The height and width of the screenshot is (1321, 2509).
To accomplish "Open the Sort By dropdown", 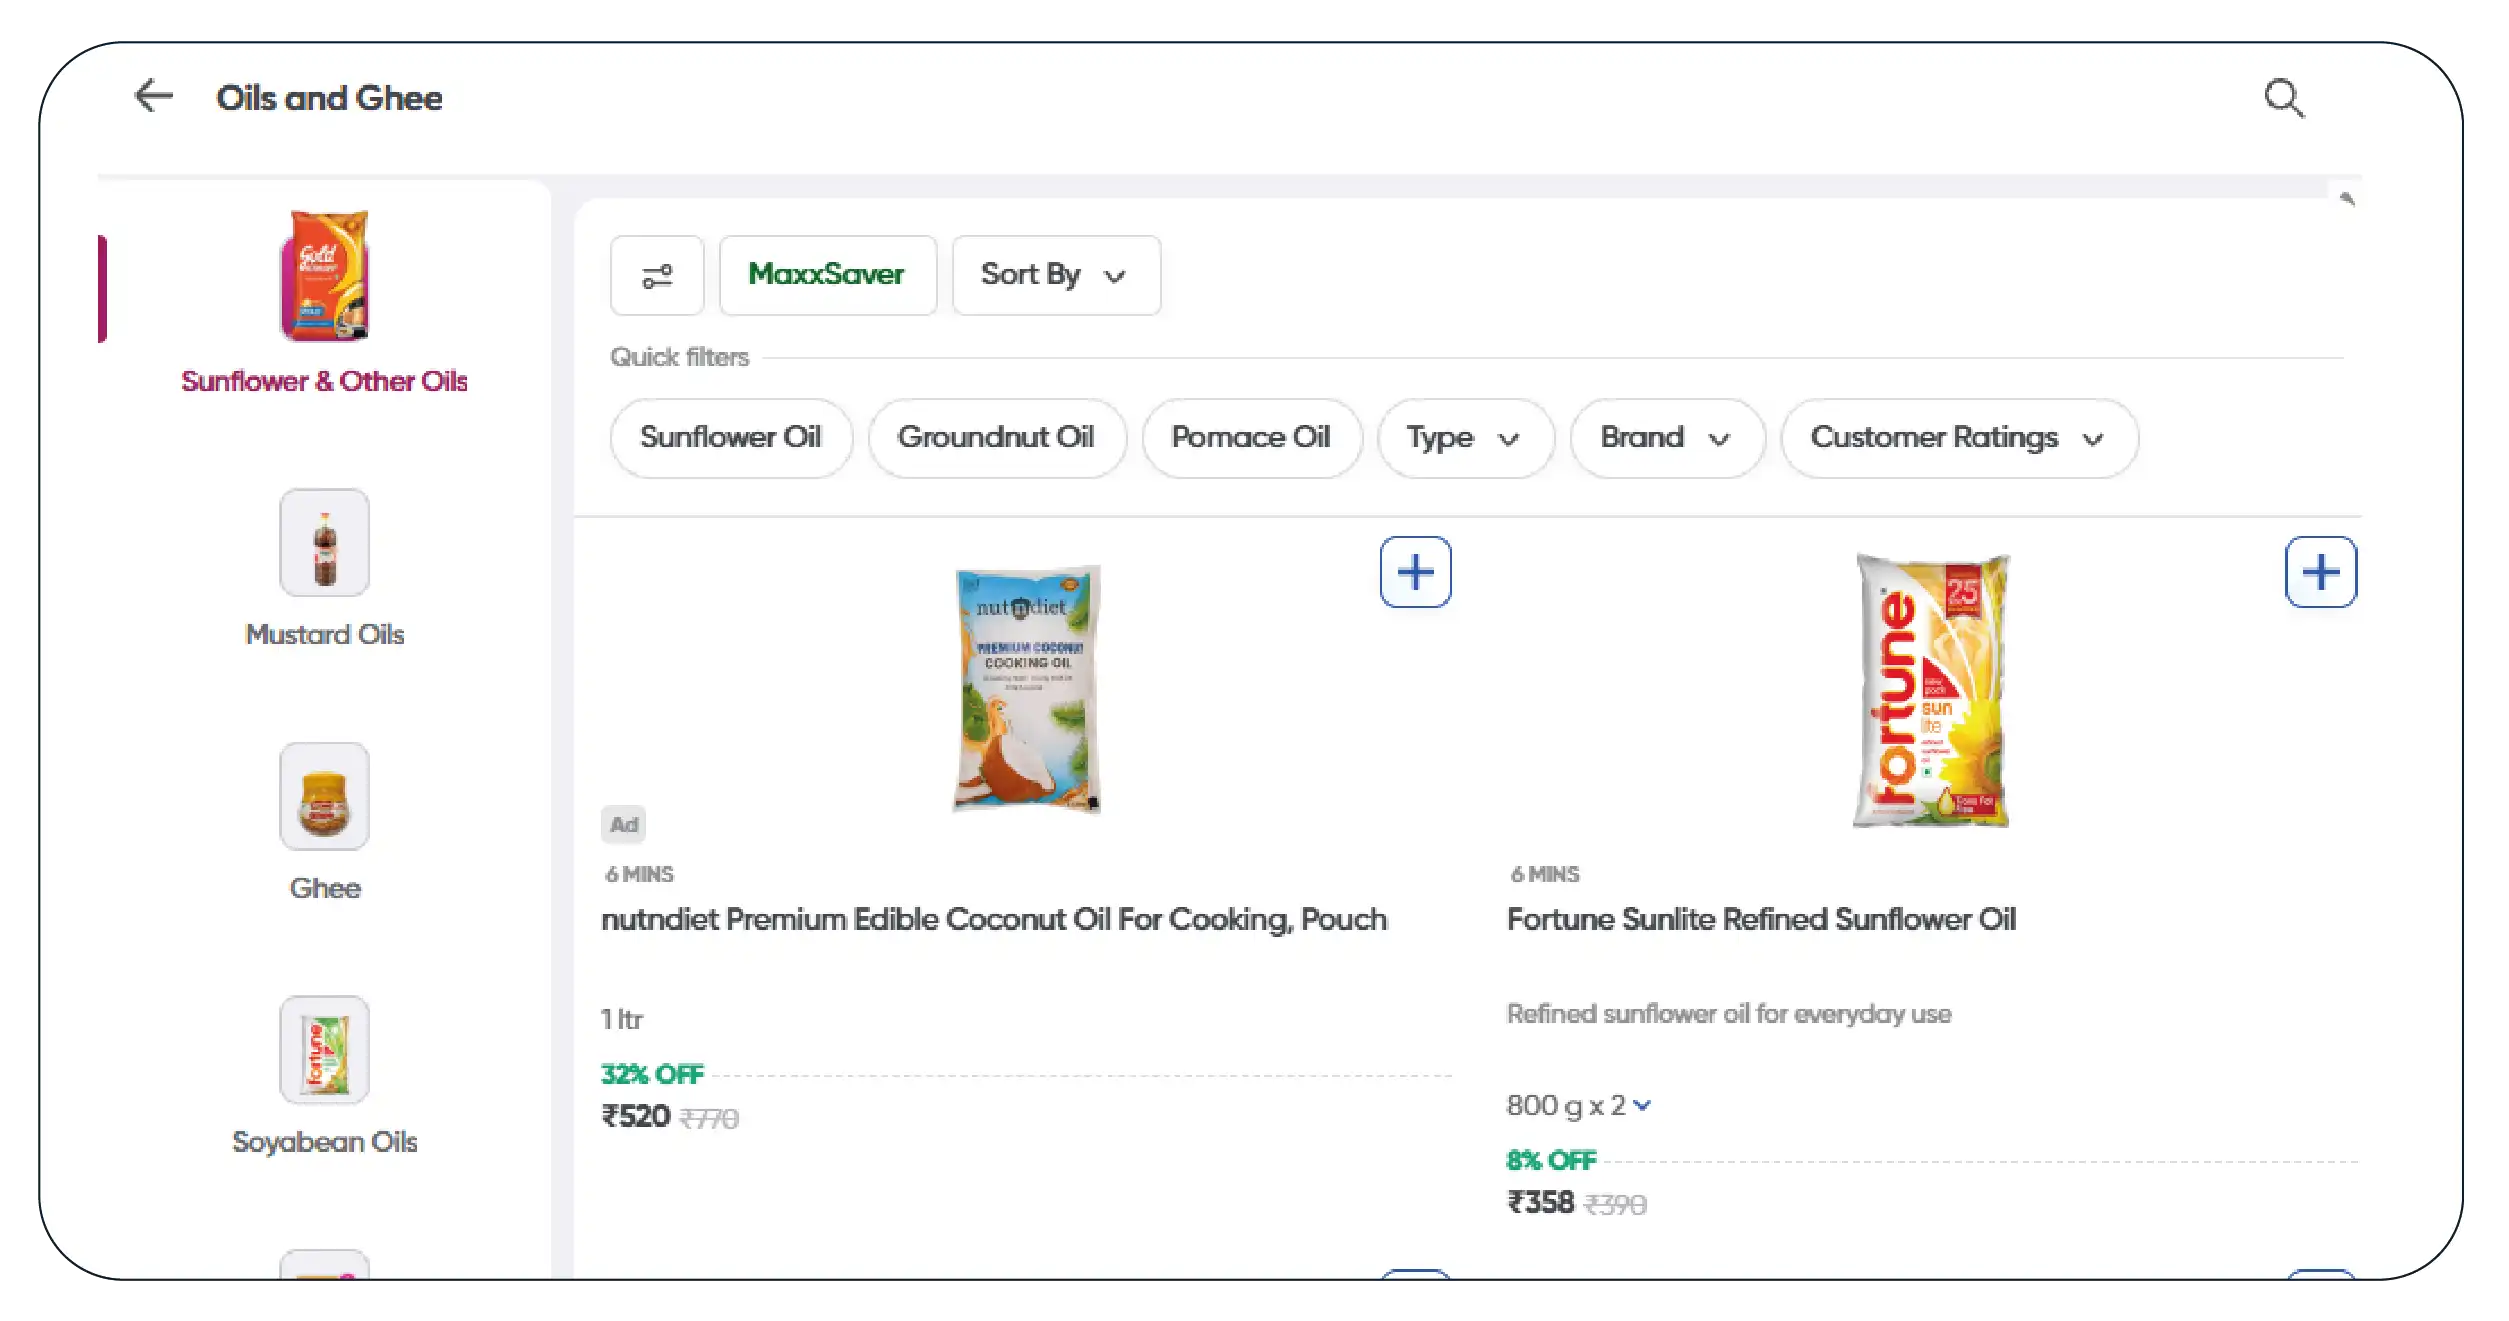I will click(x=1056, y=275).
